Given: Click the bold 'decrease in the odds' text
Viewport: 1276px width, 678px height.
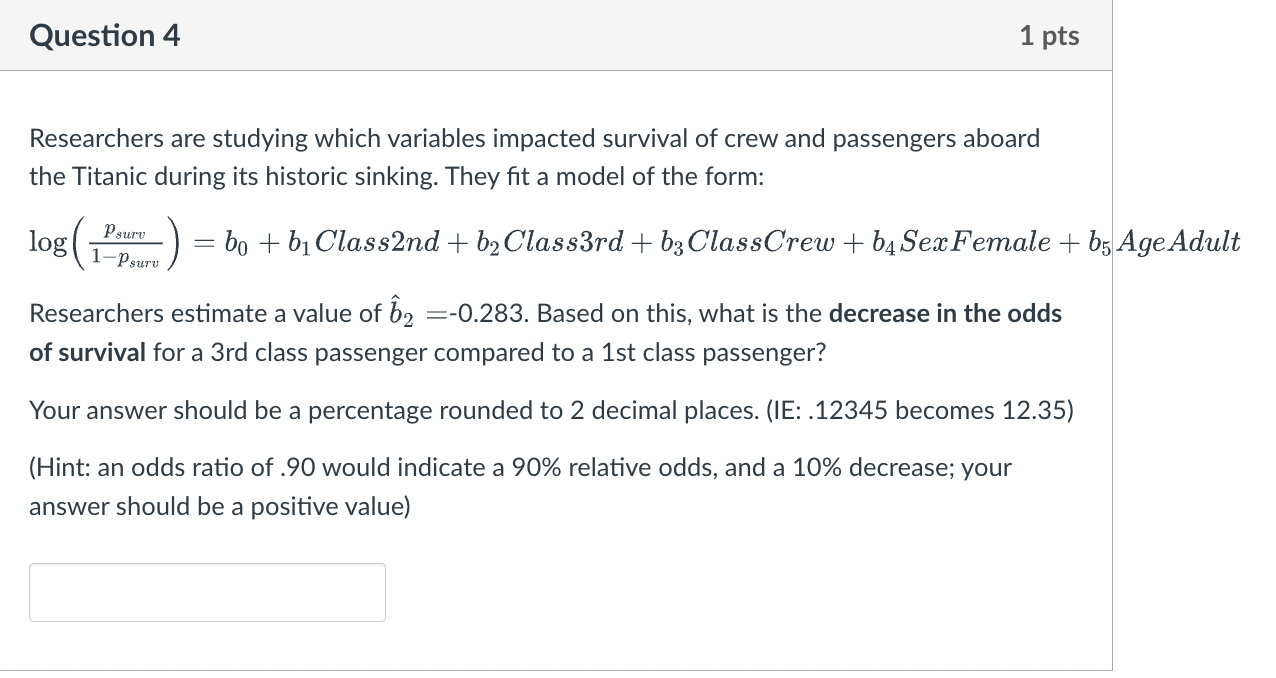Looking at the screenshot, I should pyautogui.click(x=946, y=314).
